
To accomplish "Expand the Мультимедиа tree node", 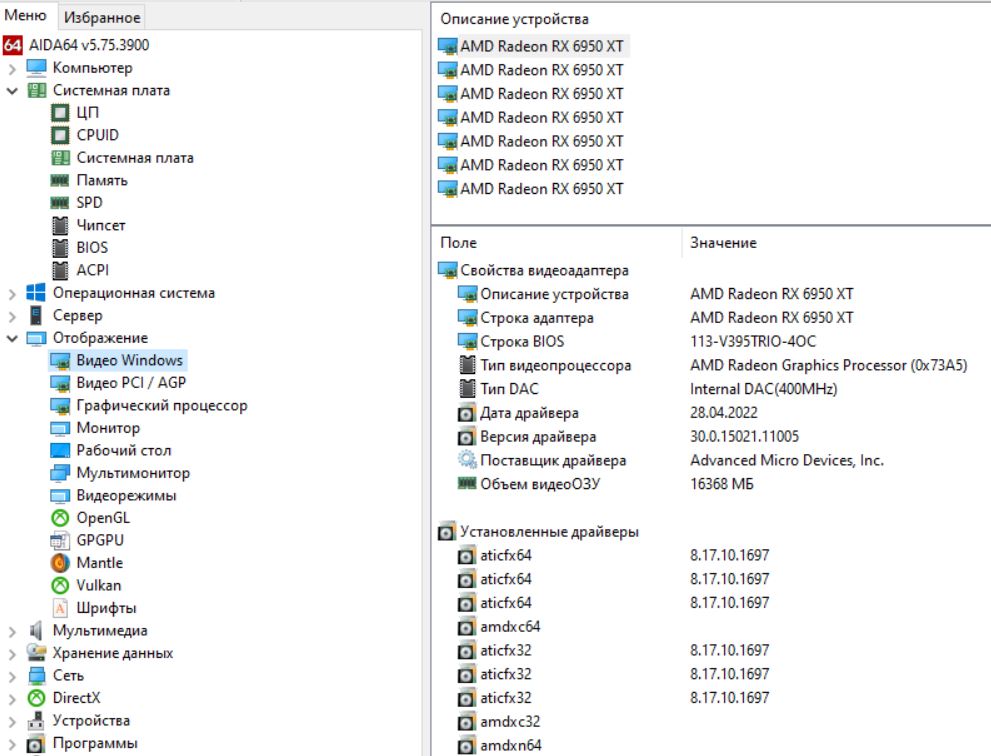I will coord(12,631).
